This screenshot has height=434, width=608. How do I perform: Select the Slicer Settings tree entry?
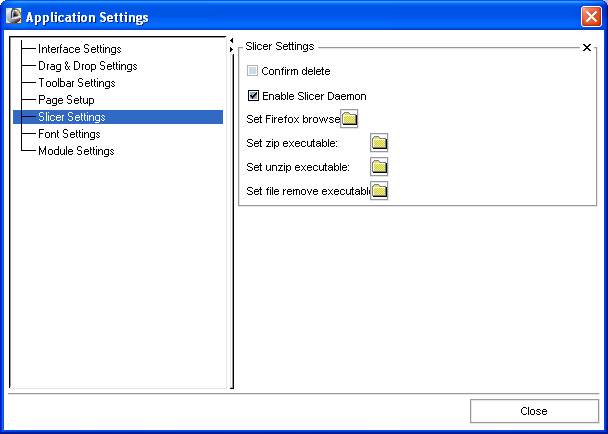coord(71,117)
